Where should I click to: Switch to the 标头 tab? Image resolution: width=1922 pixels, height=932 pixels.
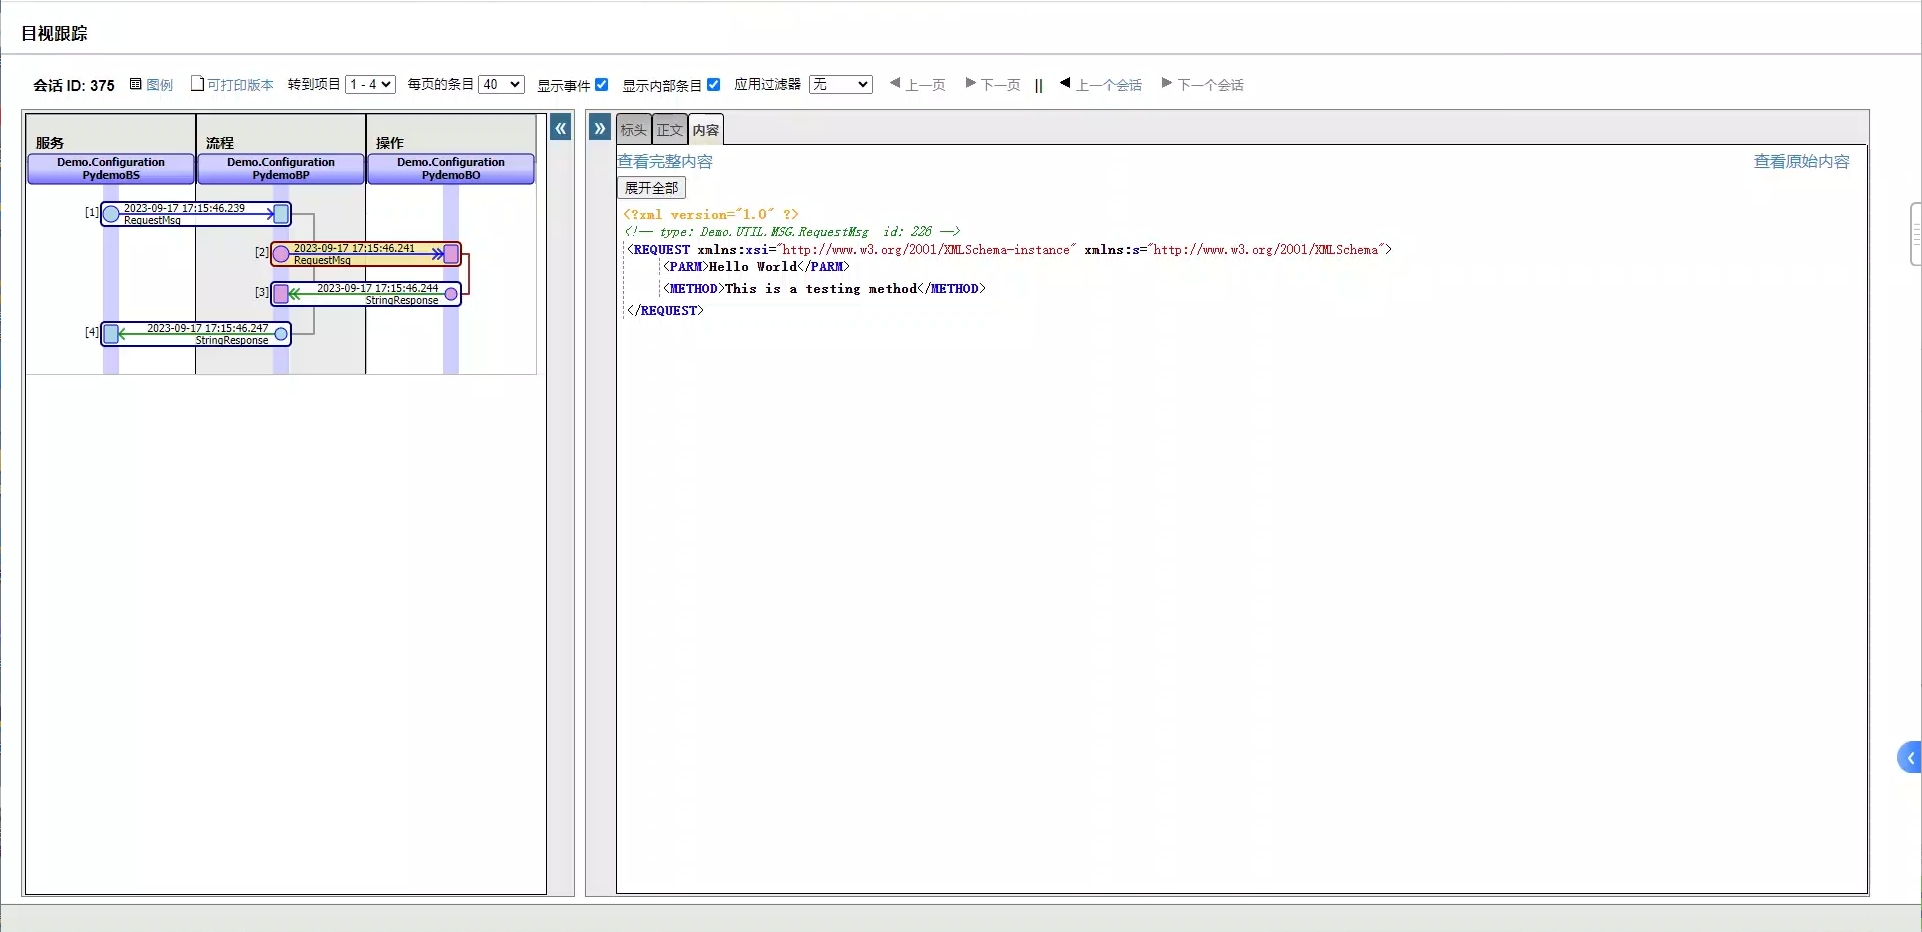[x=633, y=130]
